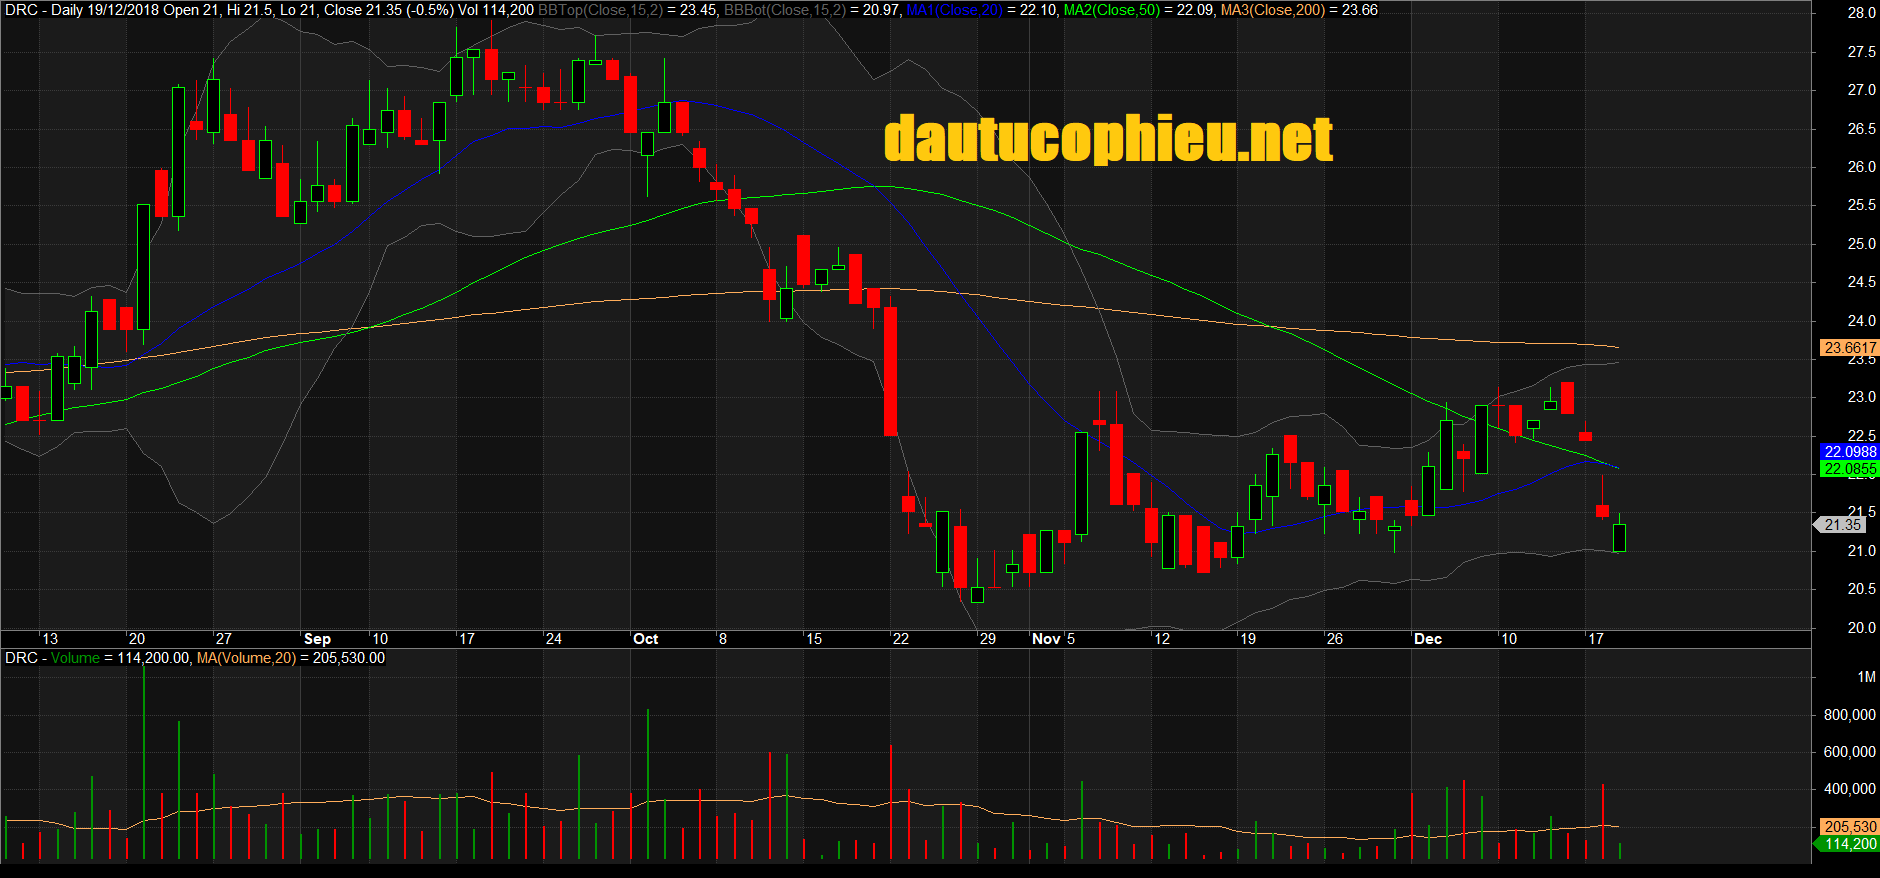Click the 27.0 price axis label
Image resolution: width=1880 pixels, height=878 pixels.
click(x=1861, y=90)
